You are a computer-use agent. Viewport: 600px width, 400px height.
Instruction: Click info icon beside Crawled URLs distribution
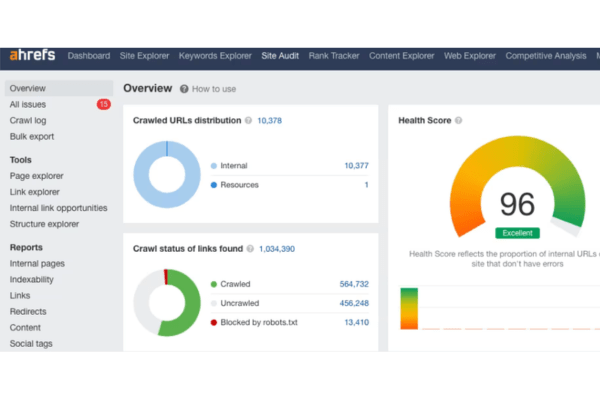(x=248, y=121)
